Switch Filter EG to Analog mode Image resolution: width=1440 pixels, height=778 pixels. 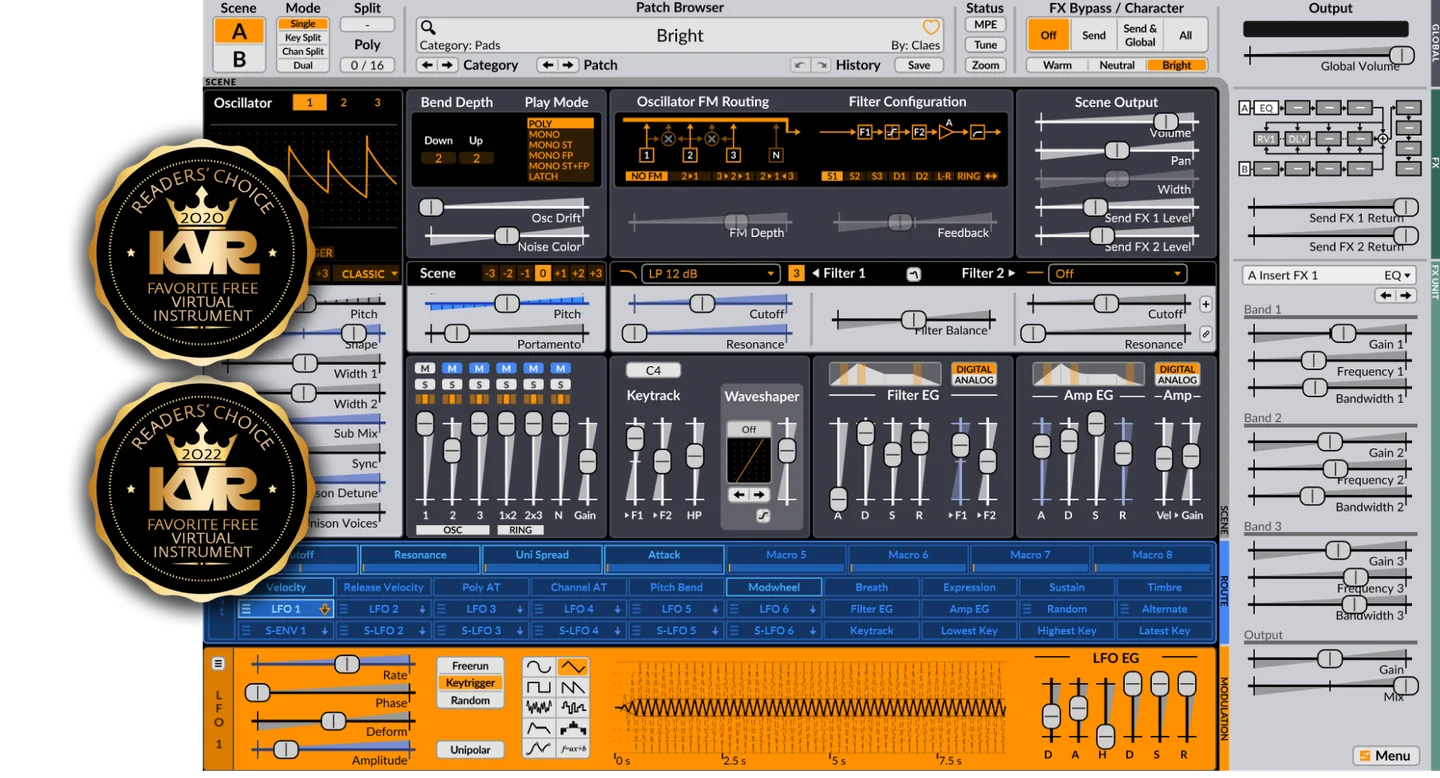tap(973, 380)
